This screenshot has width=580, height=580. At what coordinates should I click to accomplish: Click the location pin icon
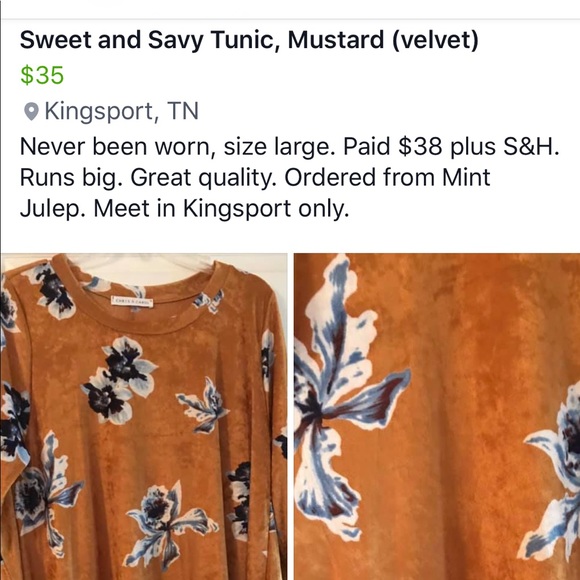(31, 111)
